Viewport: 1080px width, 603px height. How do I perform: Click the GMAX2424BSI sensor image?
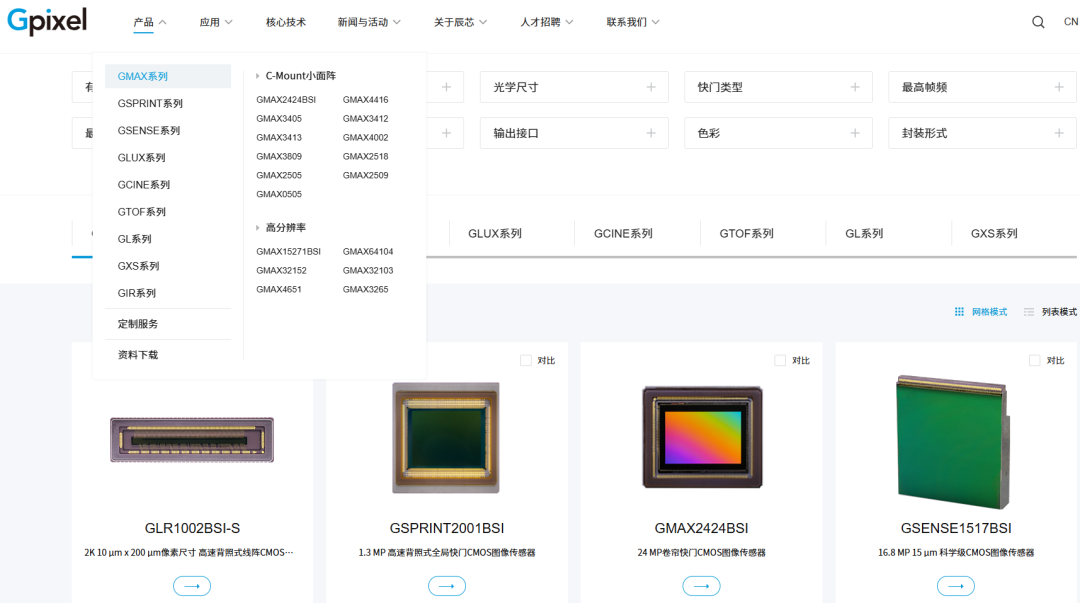tap(701, 437)
